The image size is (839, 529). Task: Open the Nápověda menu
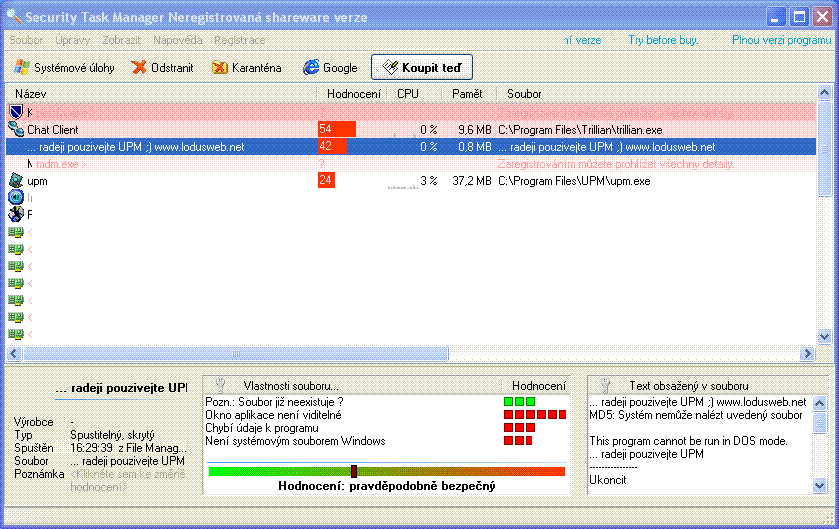[x=178, y=40]
